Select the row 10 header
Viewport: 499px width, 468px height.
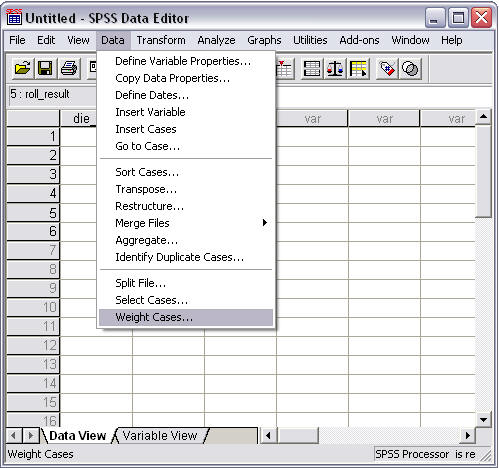(33, 307)
